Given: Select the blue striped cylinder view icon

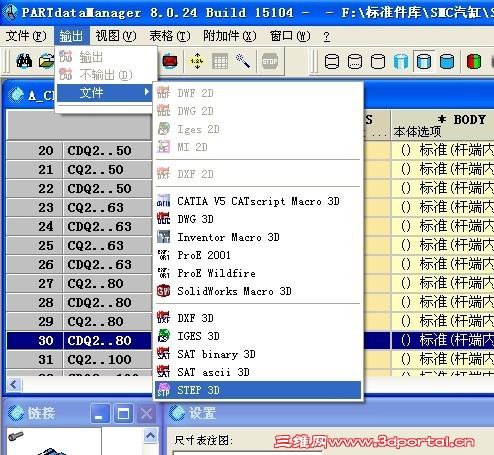Looking at the screenshot, I should pos(401,62).
